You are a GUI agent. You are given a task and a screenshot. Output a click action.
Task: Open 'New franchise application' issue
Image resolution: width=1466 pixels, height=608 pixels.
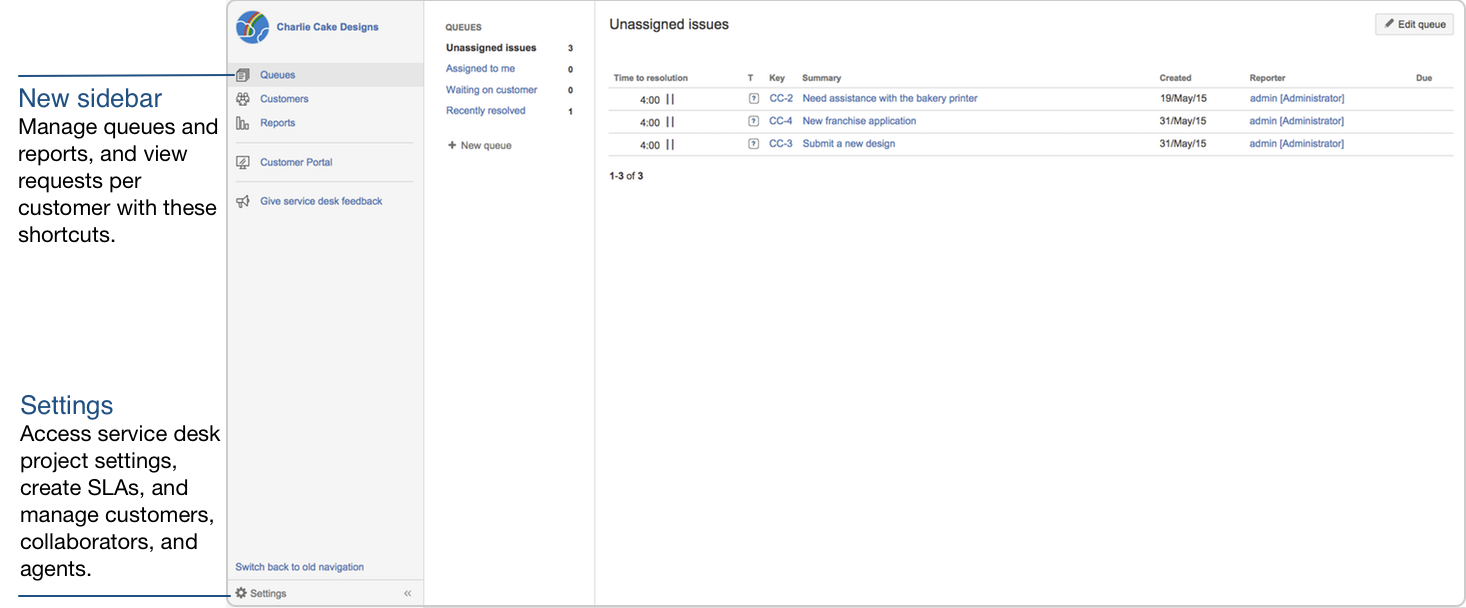click(x=859, y=121)
